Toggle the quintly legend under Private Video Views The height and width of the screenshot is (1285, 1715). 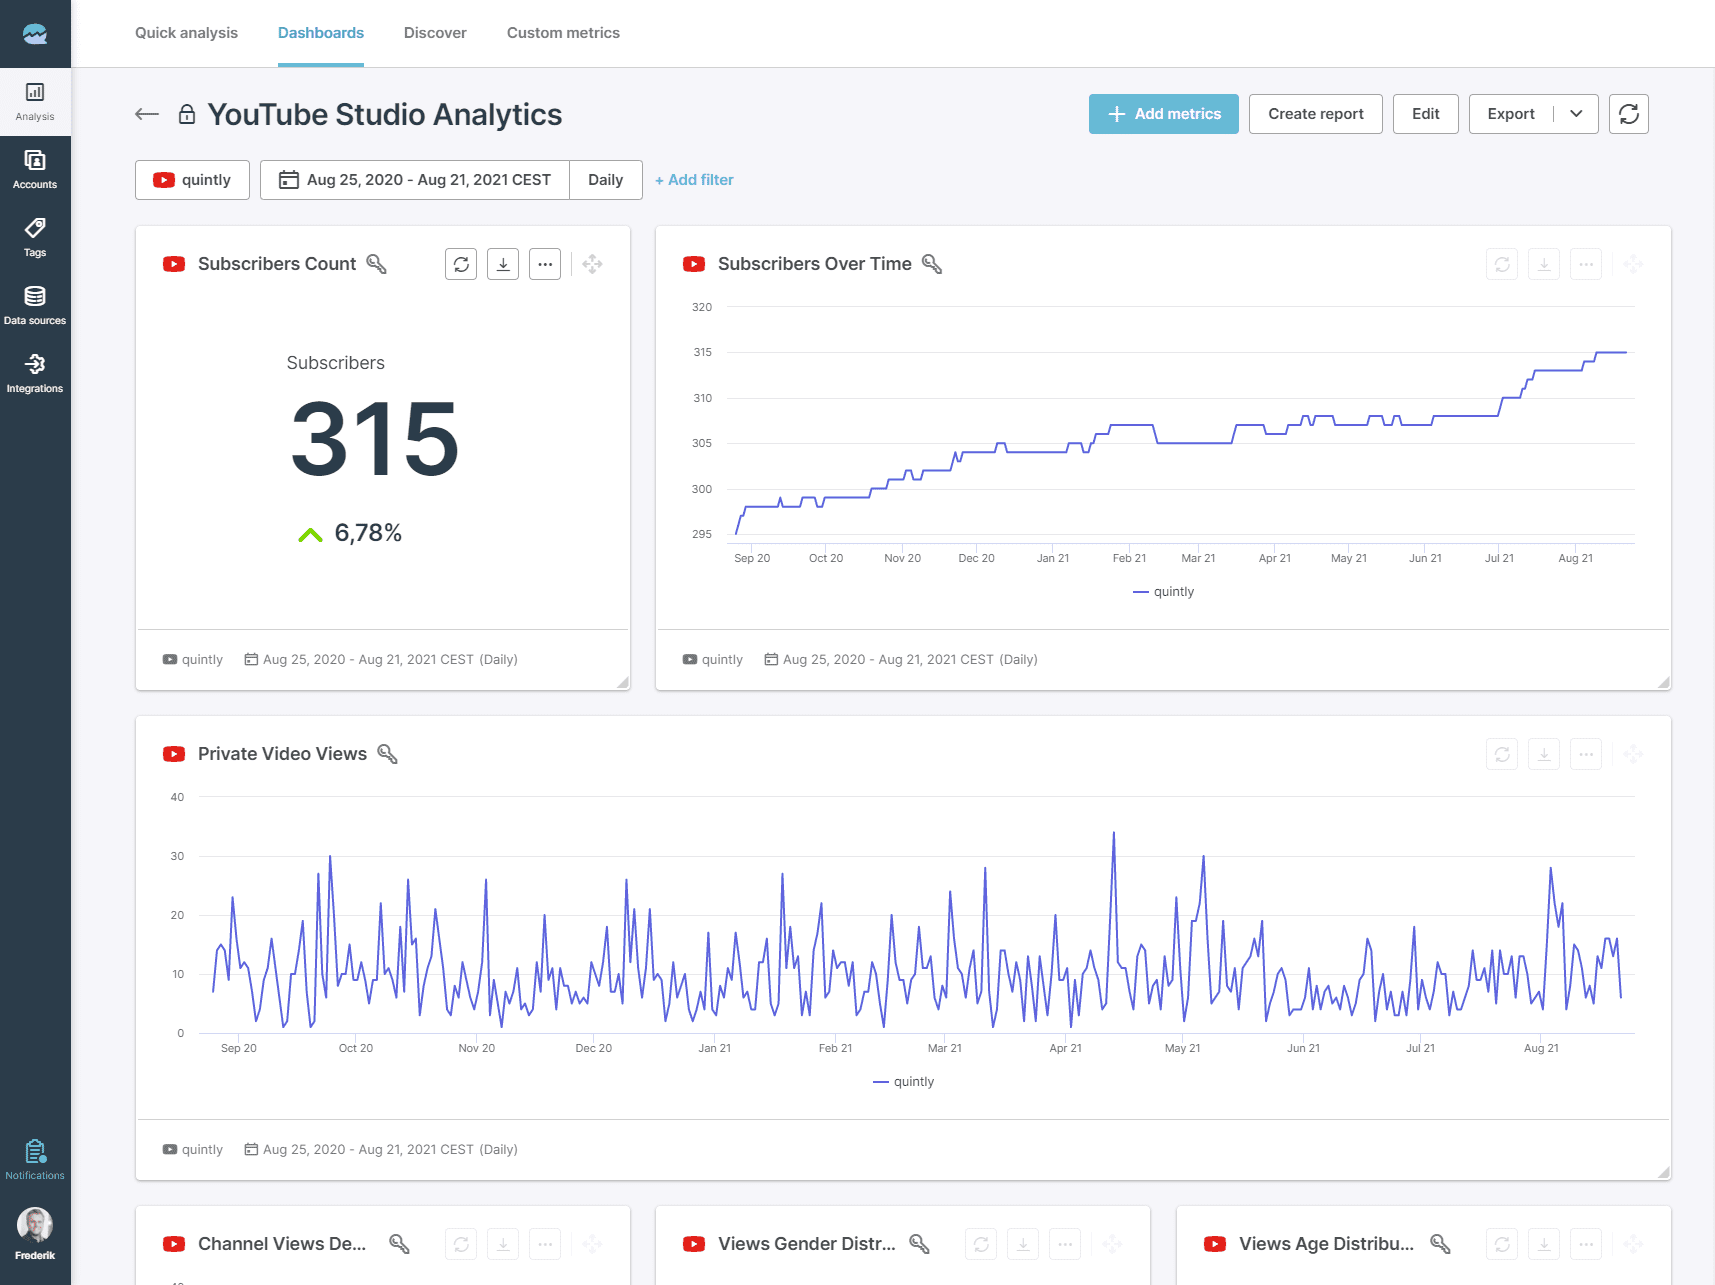[x=903, y=1081]
